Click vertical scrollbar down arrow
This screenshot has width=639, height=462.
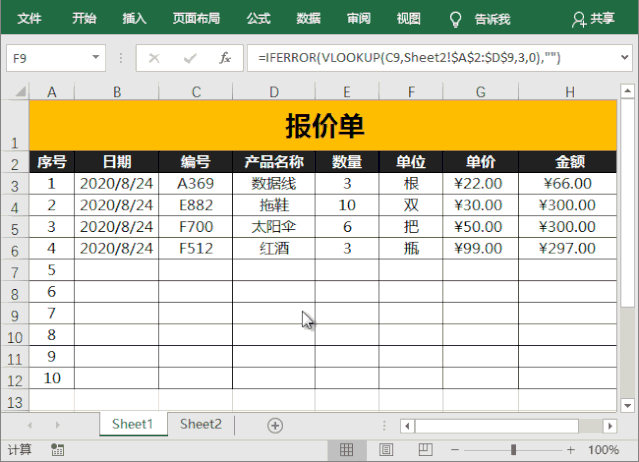(x=627, y=405)
